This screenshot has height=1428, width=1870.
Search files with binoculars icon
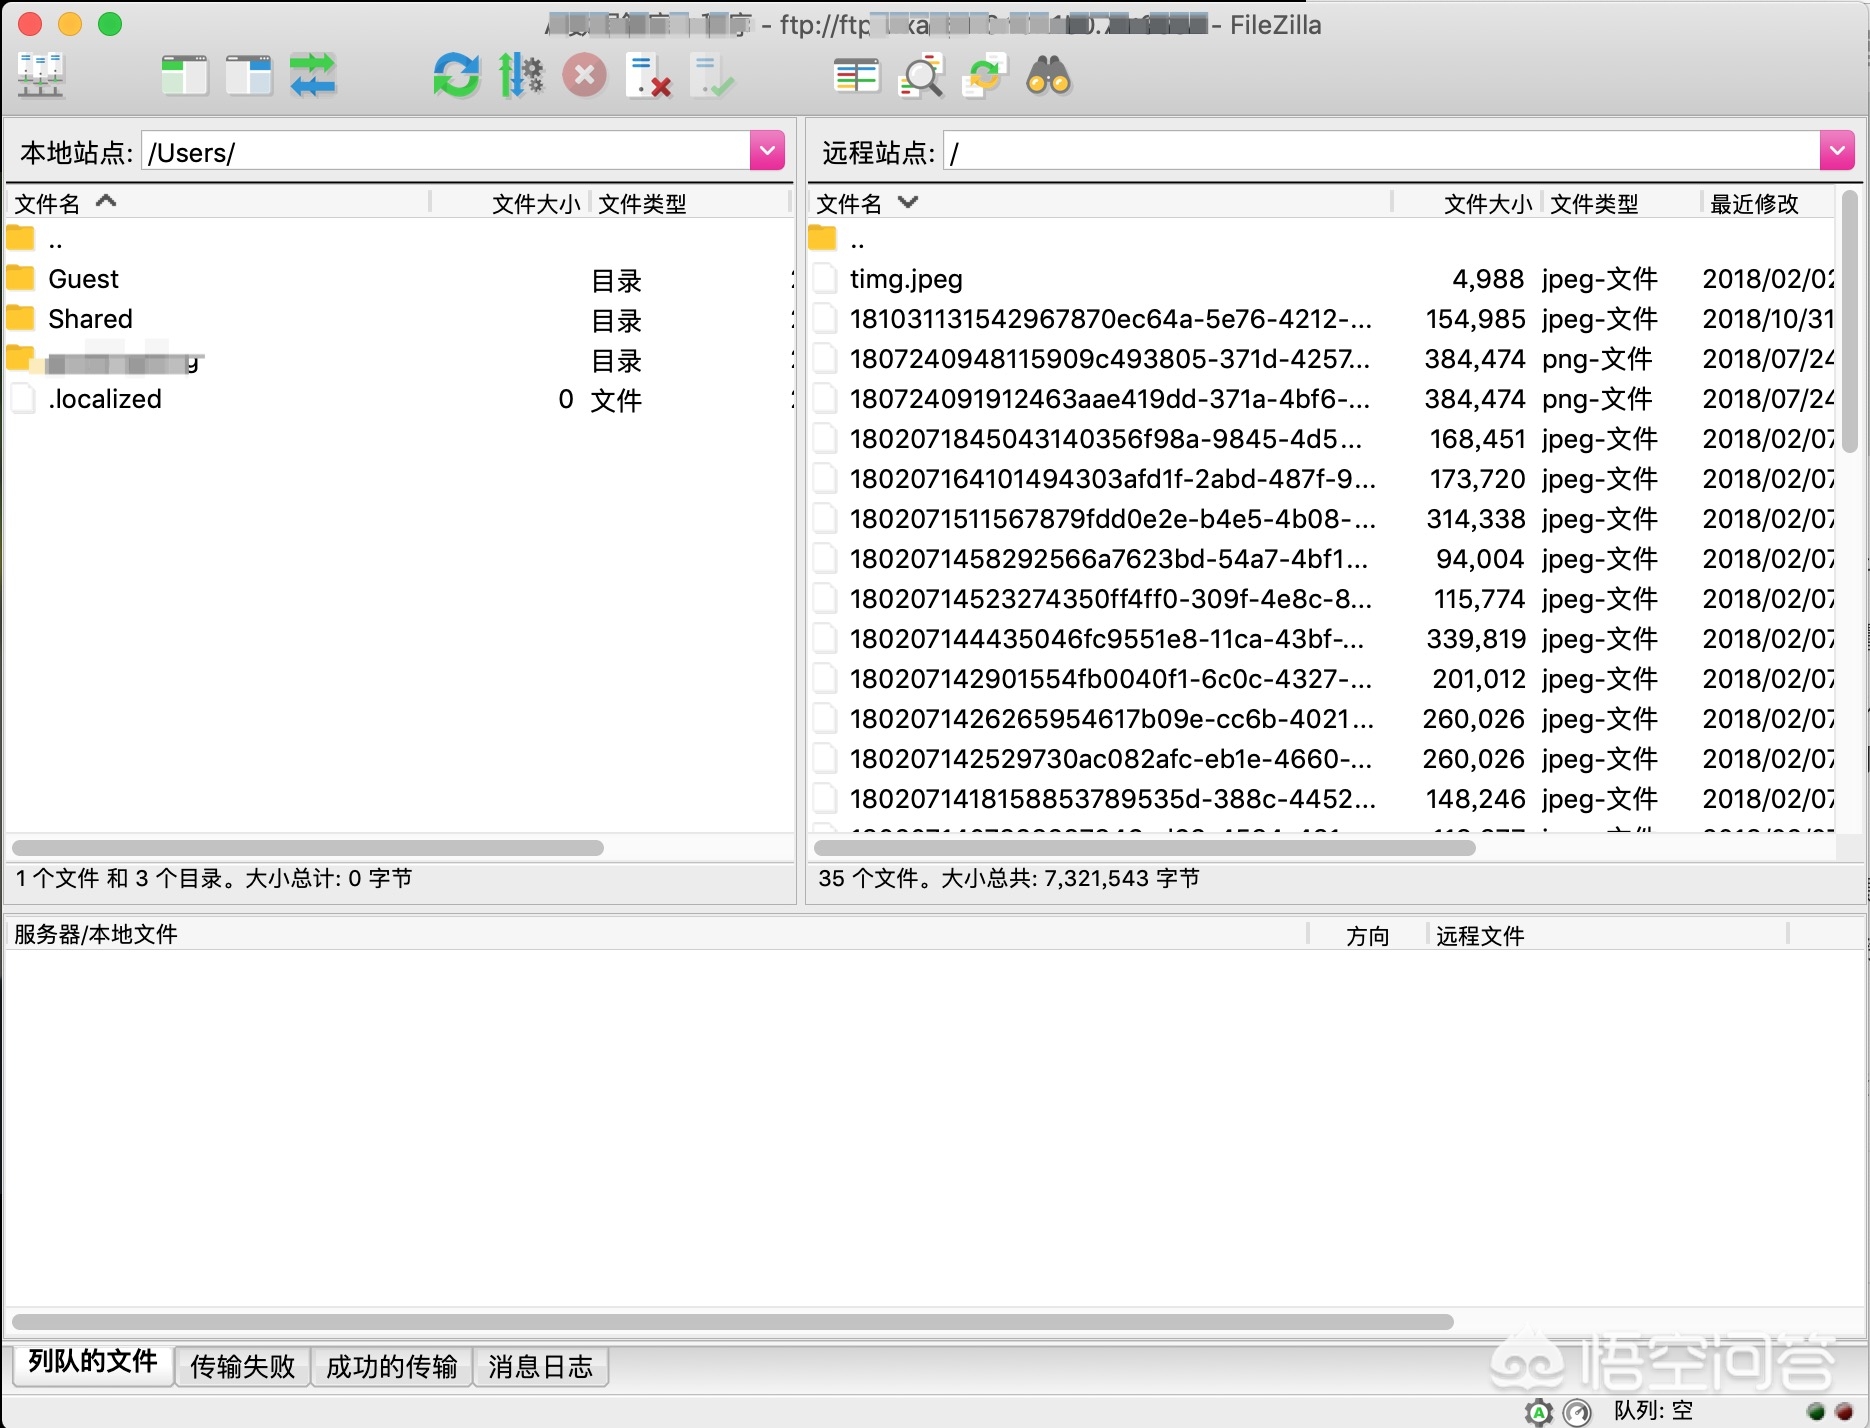pos(1049,76)
